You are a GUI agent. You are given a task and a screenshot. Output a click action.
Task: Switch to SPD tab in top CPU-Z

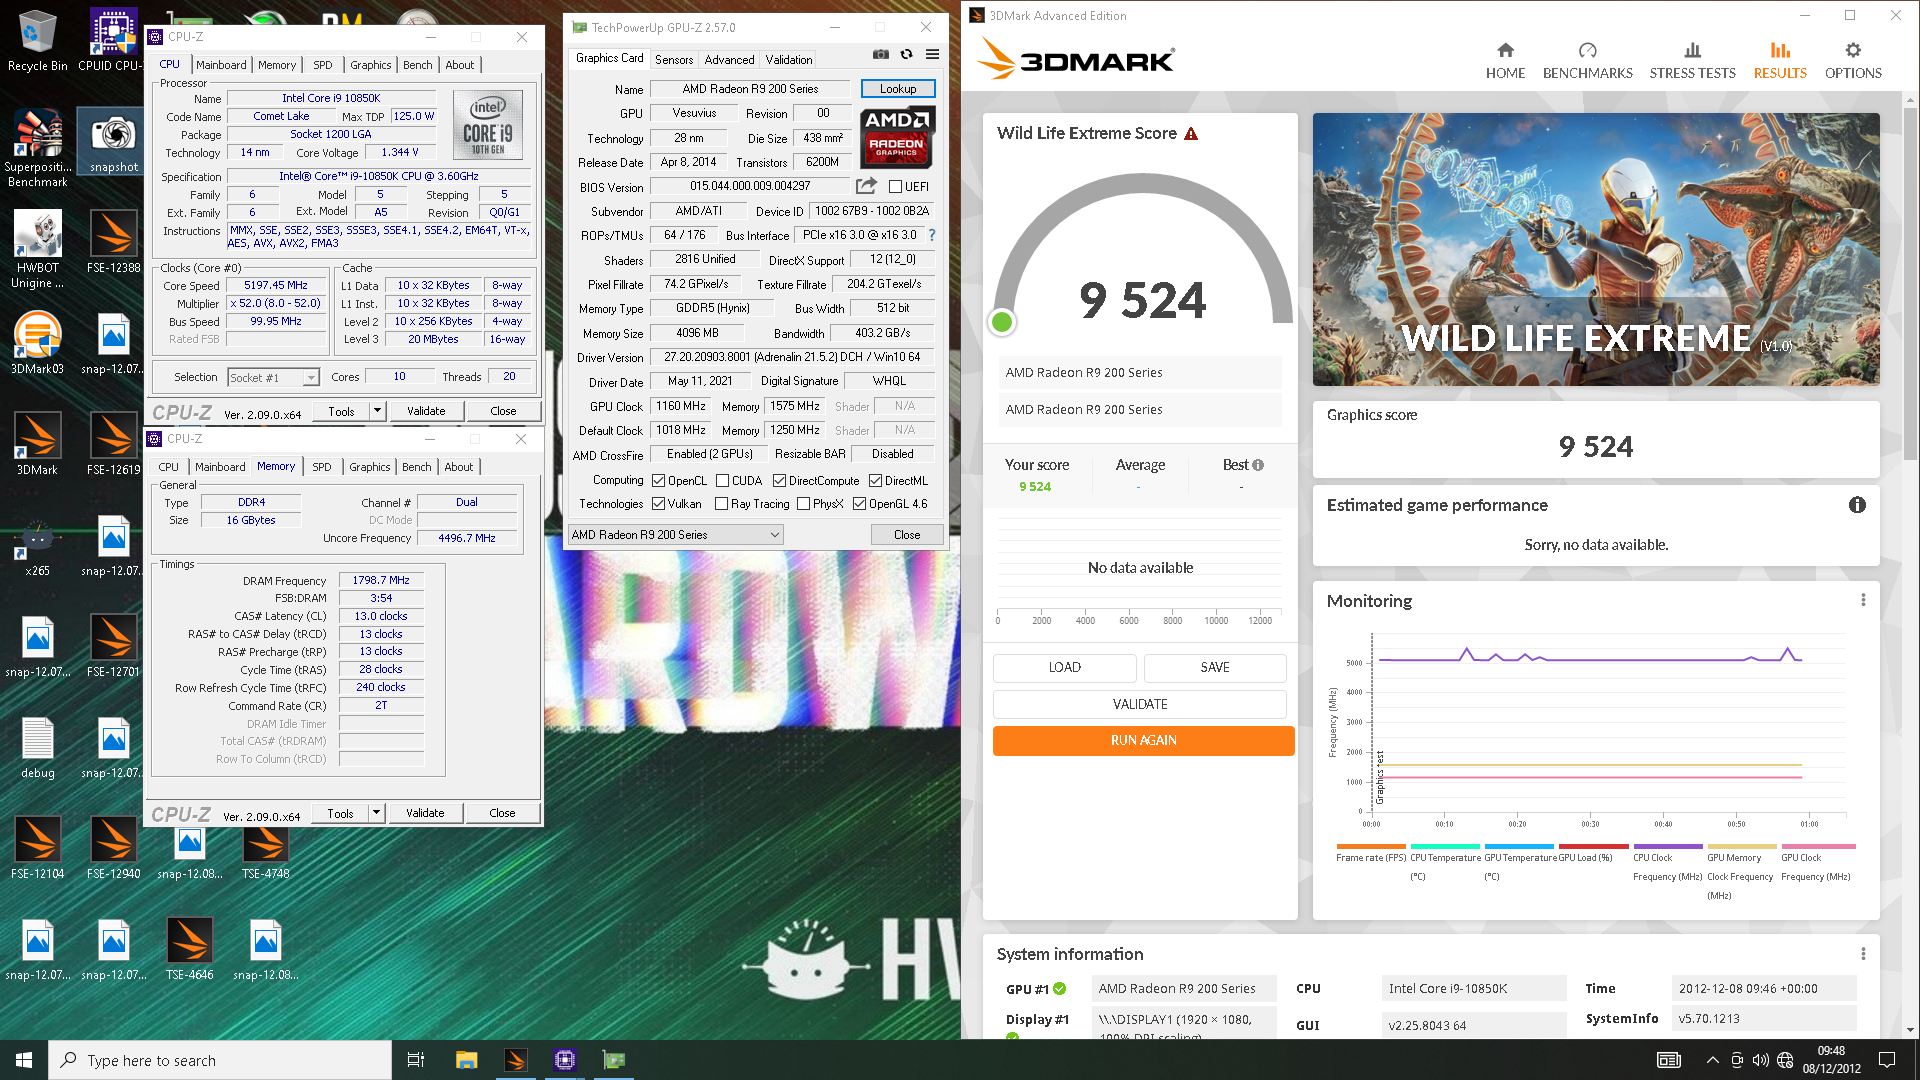point(322,65)
